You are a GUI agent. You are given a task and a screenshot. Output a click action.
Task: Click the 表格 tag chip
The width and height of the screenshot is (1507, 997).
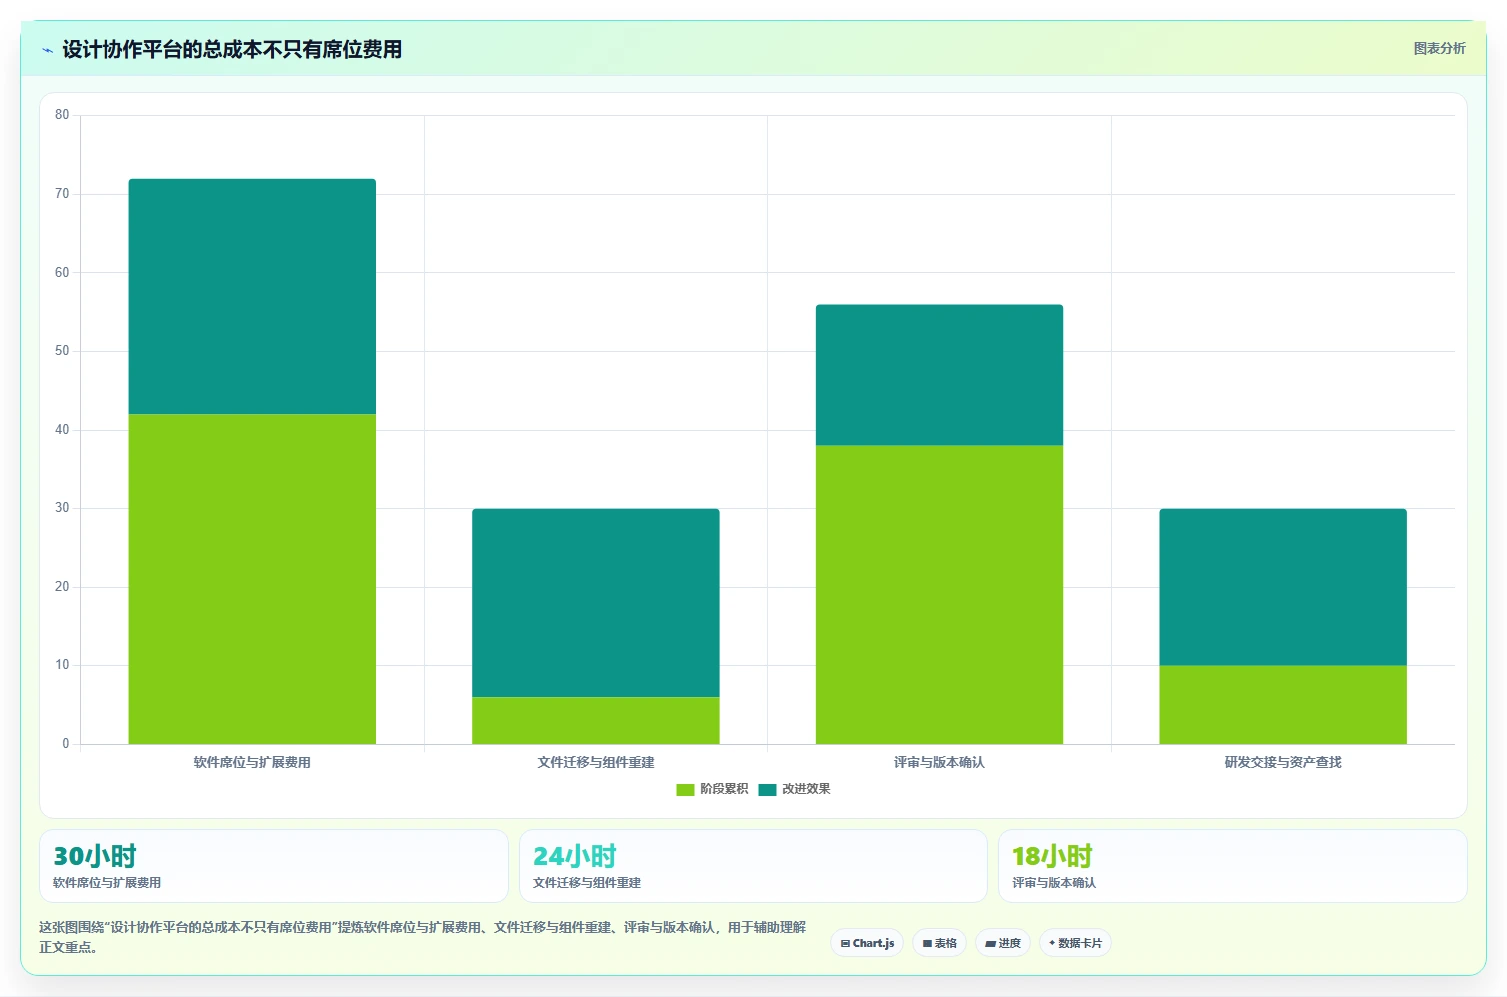tap(939, 943)
